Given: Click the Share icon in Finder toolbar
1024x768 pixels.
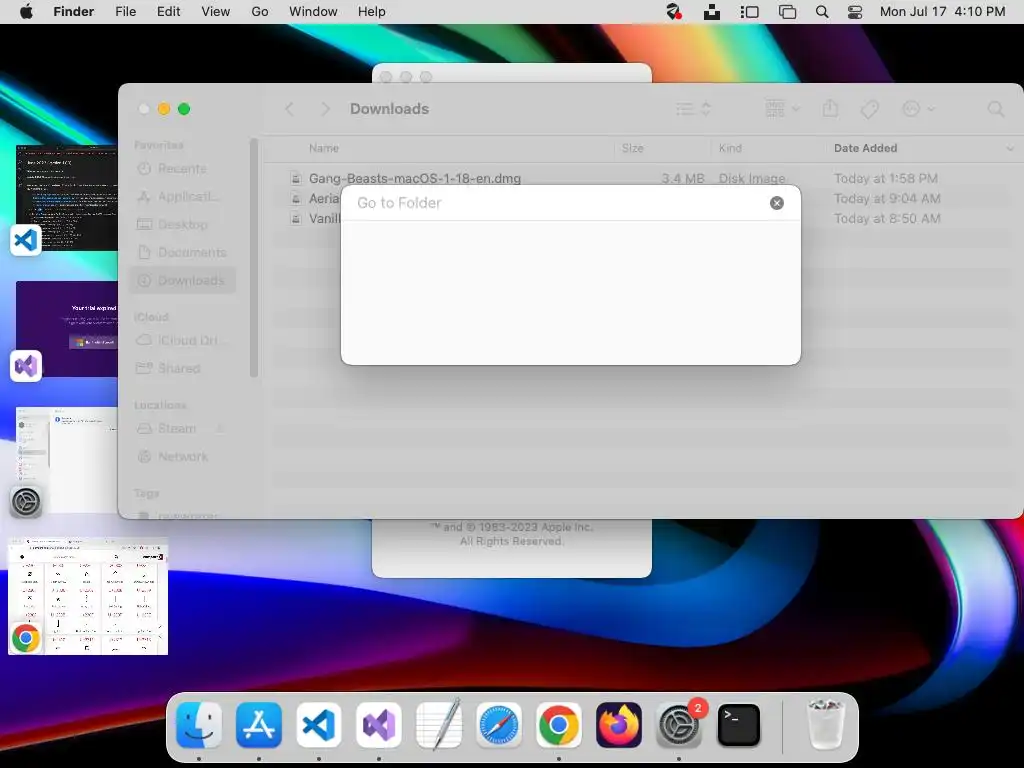Looking at the screenshot, I should click(x=830, y=108).
